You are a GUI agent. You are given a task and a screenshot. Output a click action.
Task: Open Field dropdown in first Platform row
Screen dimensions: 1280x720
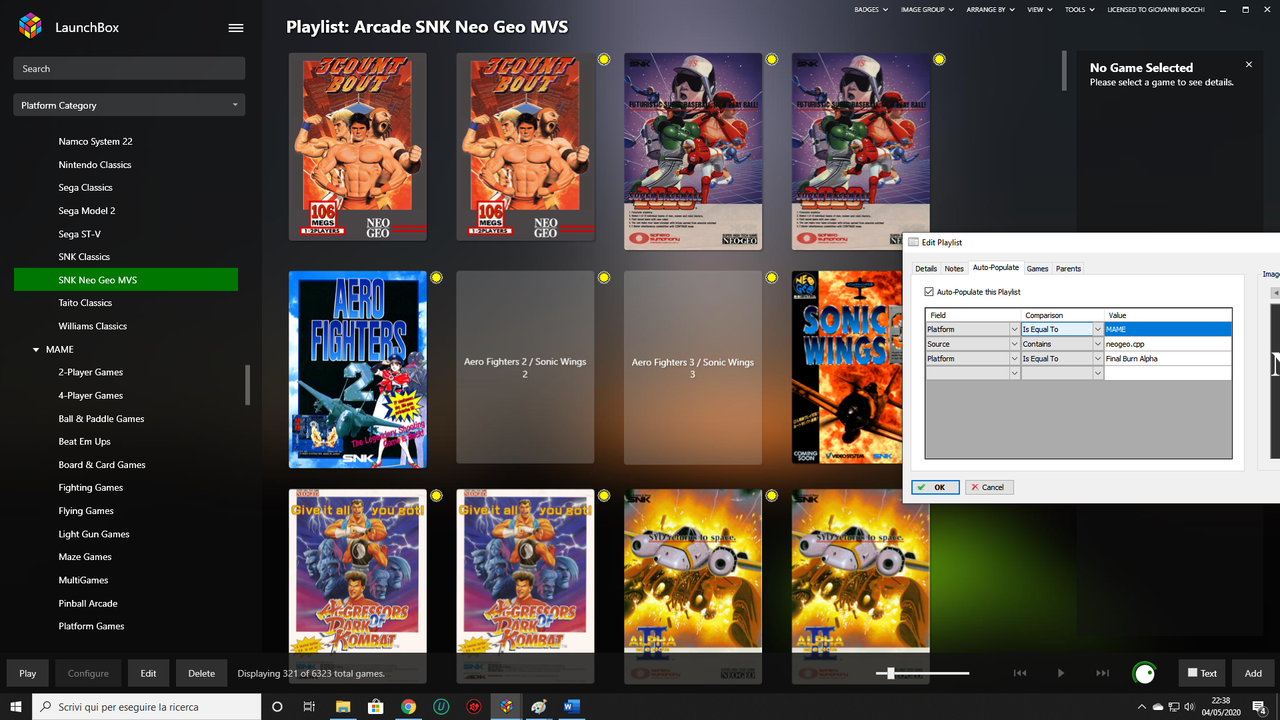1015,329
